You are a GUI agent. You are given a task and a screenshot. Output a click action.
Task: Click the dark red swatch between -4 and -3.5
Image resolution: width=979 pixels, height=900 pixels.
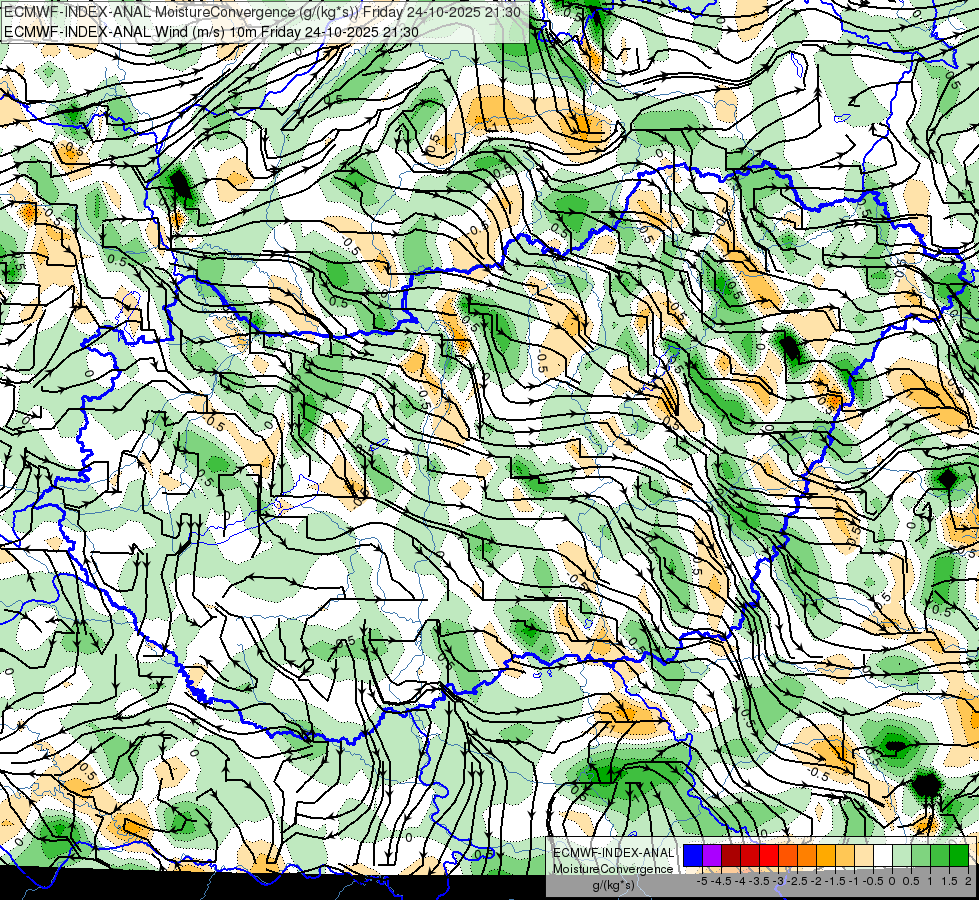coord(750,855)
